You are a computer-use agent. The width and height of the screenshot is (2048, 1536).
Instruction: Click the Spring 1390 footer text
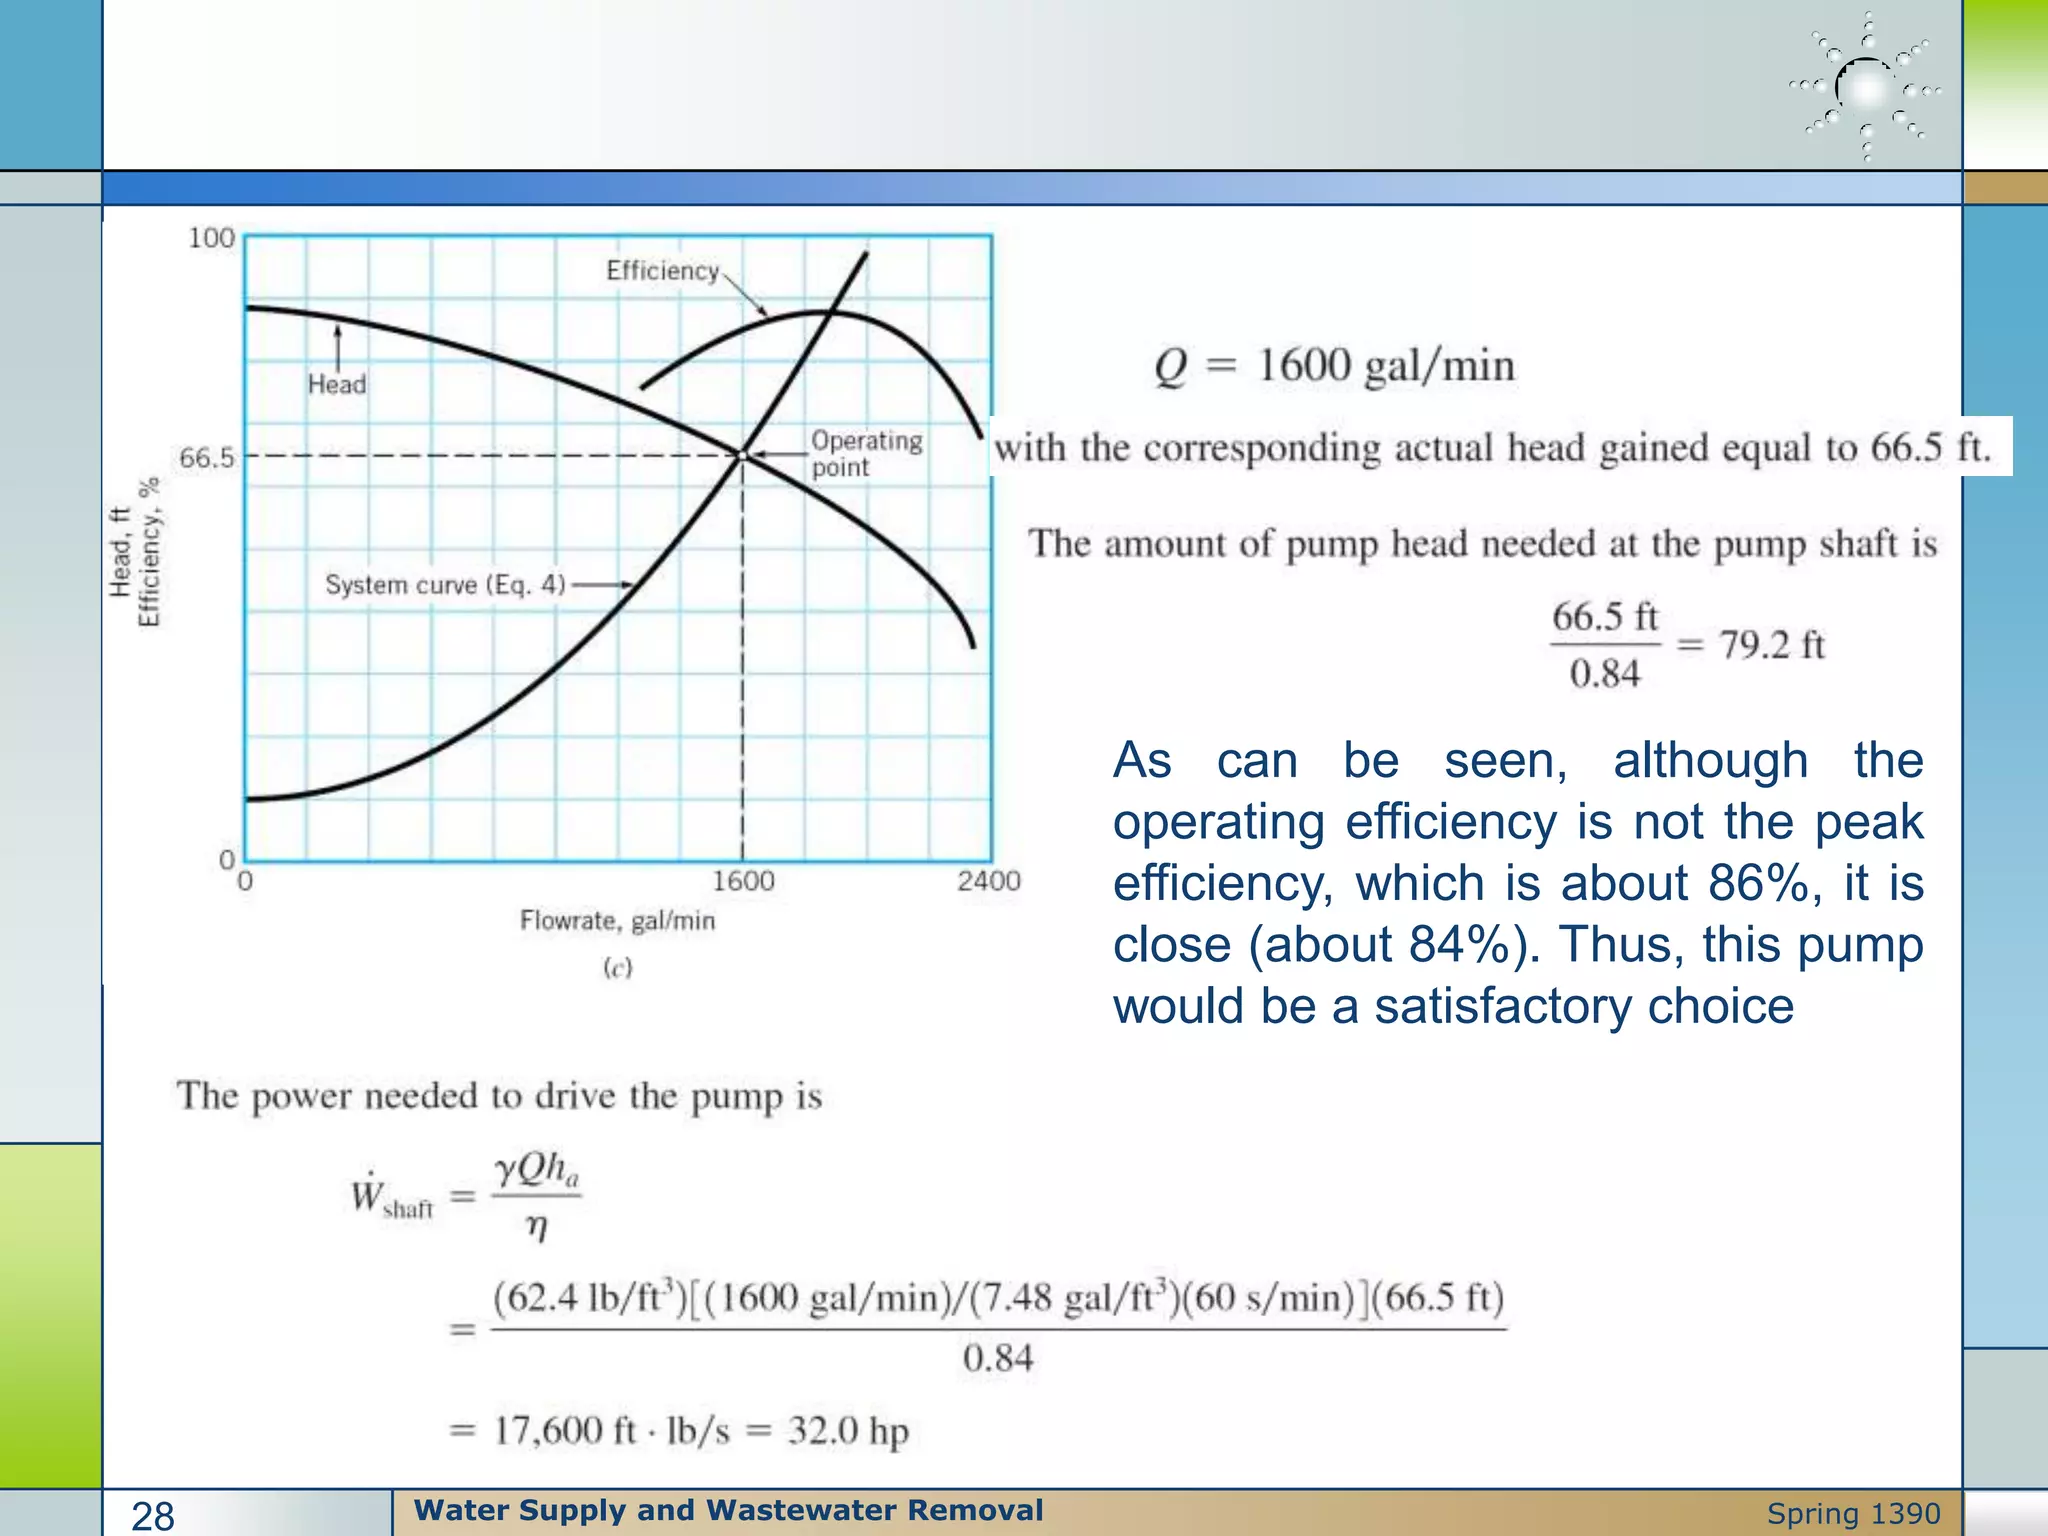click(x=1853, y=1514)
